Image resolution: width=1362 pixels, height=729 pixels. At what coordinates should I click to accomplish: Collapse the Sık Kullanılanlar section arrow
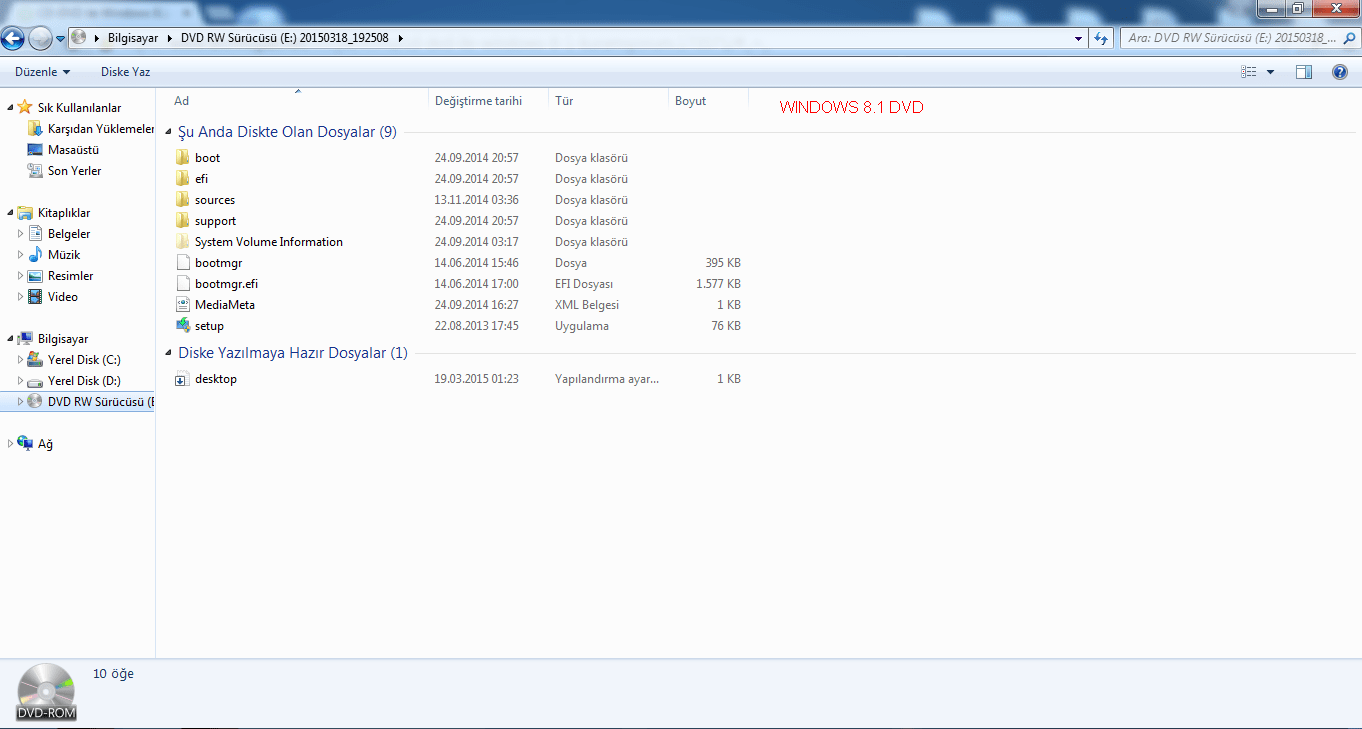click(x=10, y=107)
